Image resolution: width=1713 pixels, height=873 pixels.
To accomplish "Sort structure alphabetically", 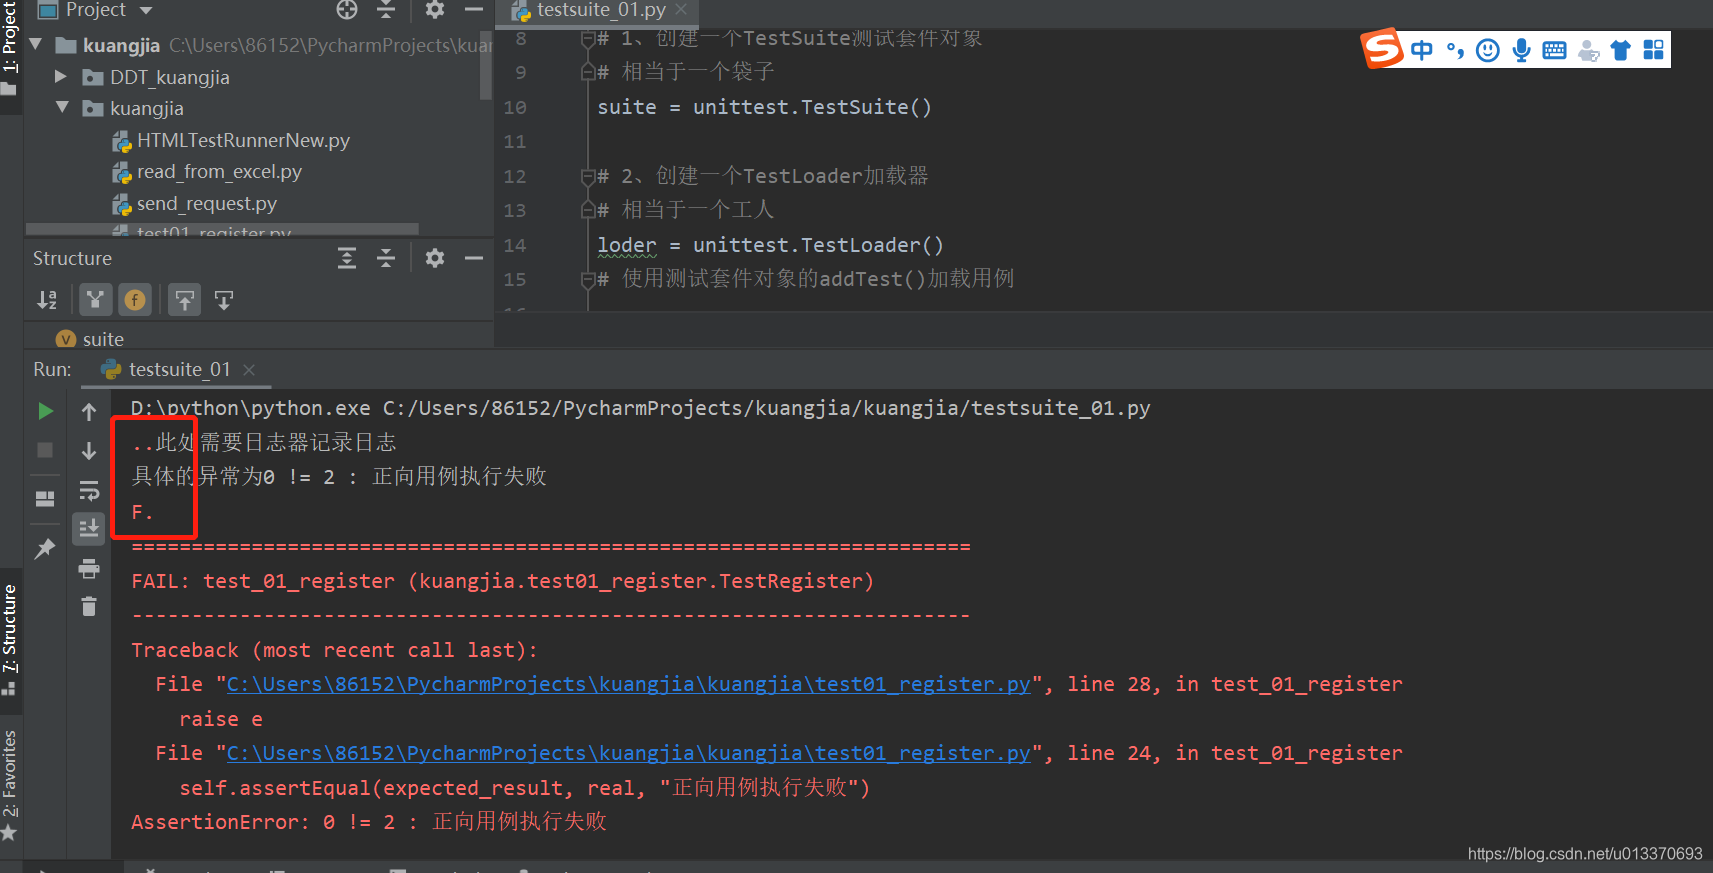I will 47,300.
